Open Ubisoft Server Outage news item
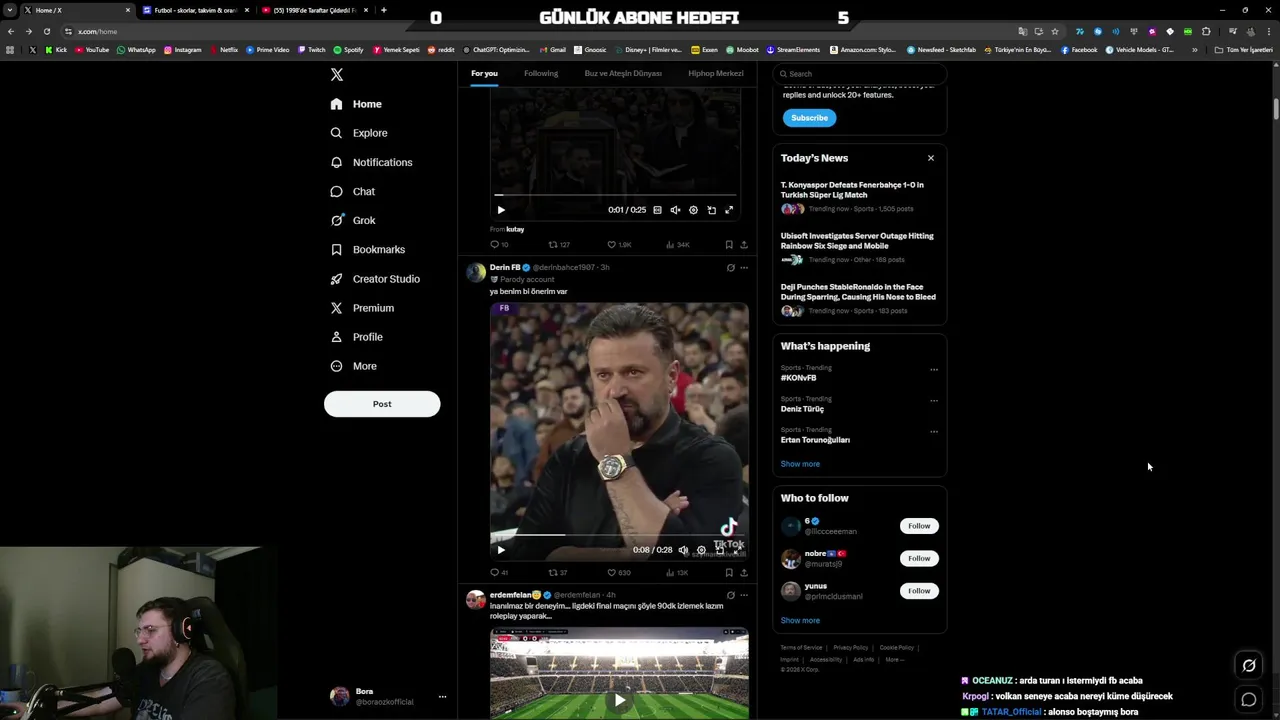 tap(859, 248)
